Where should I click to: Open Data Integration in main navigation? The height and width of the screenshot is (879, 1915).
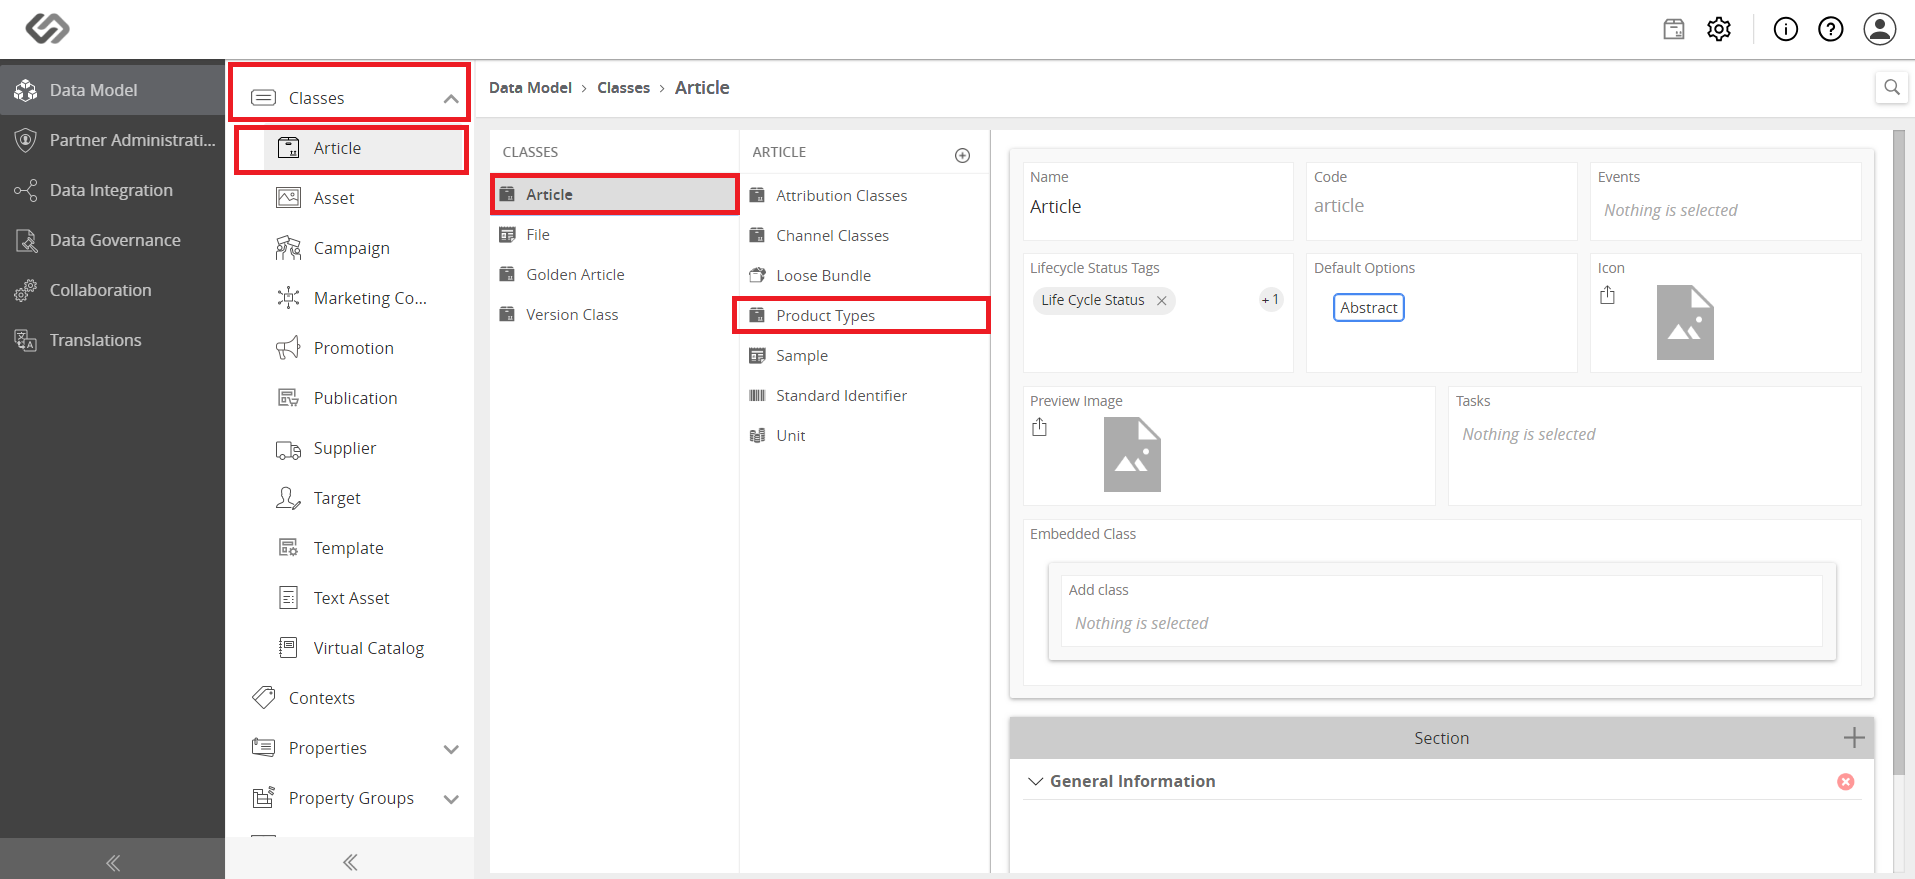112,190
